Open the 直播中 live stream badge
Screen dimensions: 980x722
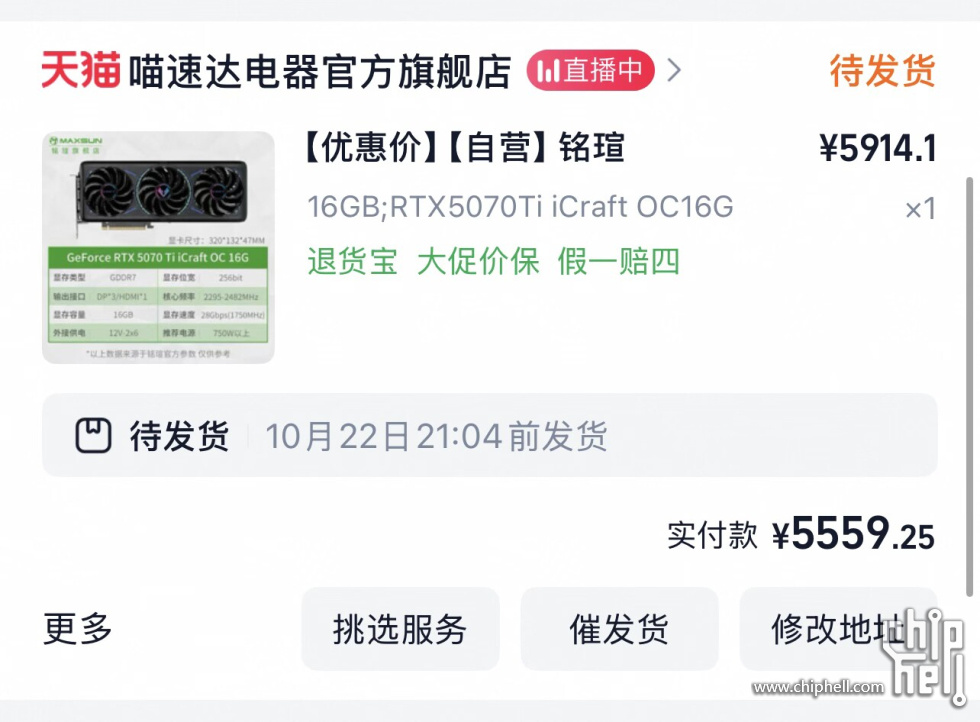tap(590, 71)
